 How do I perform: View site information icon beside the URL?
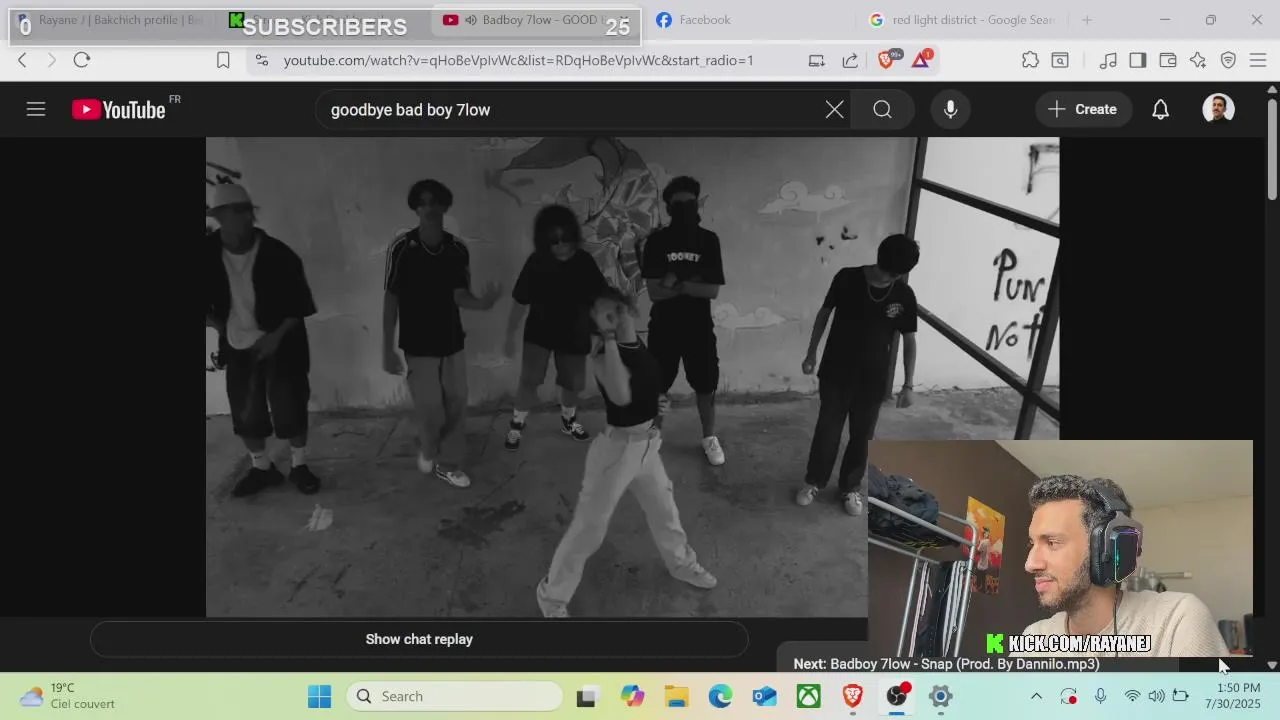(262, 60)
